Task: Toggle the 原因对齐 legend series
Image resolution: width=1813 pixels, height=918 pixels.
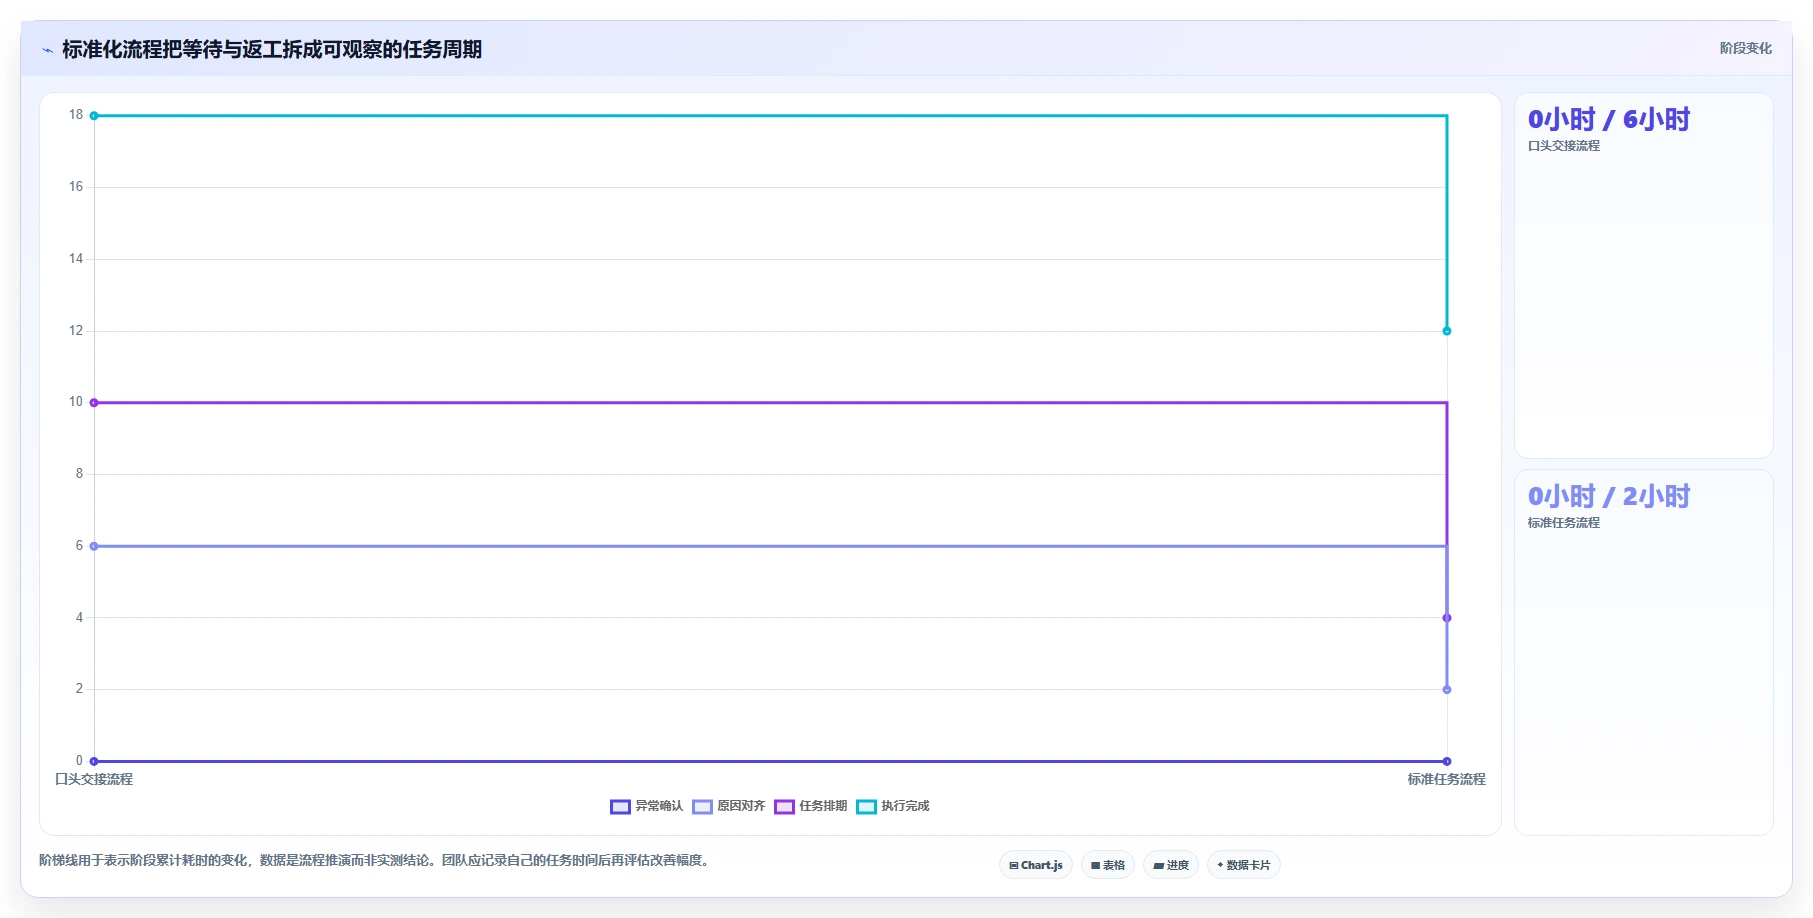Action: (x=729, y=806)
